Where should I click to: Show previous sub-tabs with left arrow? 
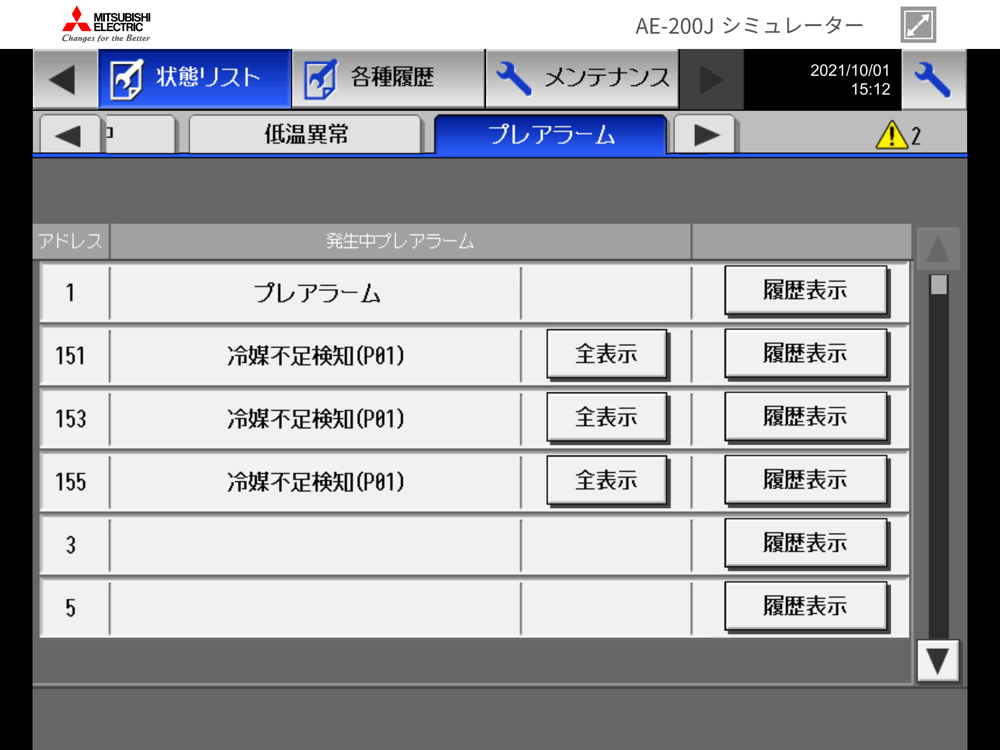(x=70, y=135)
